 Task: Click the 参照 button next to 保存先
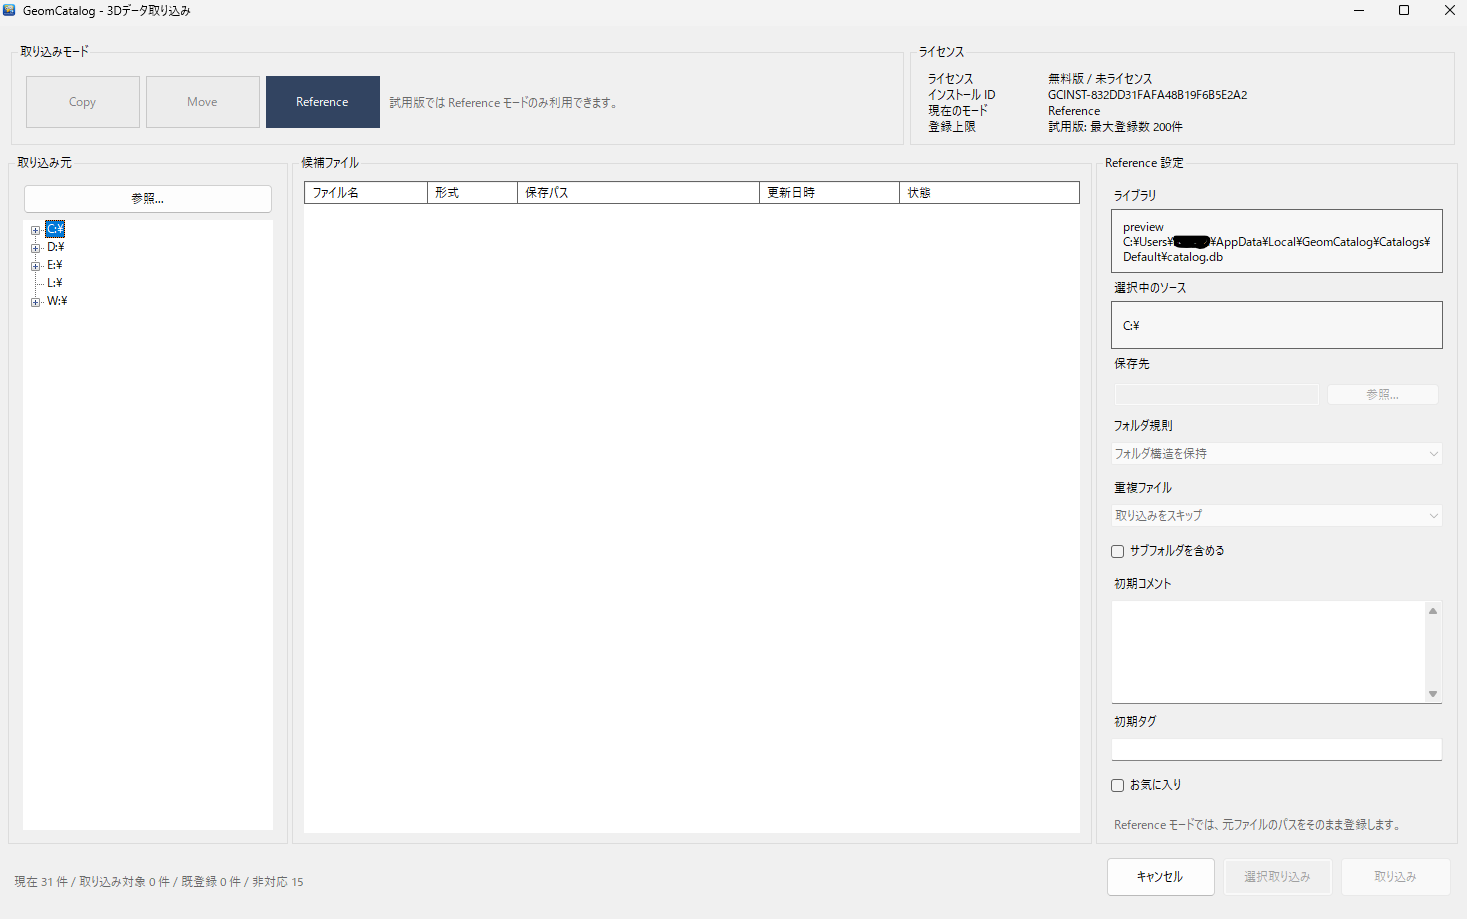click(x=1382, y=394)
